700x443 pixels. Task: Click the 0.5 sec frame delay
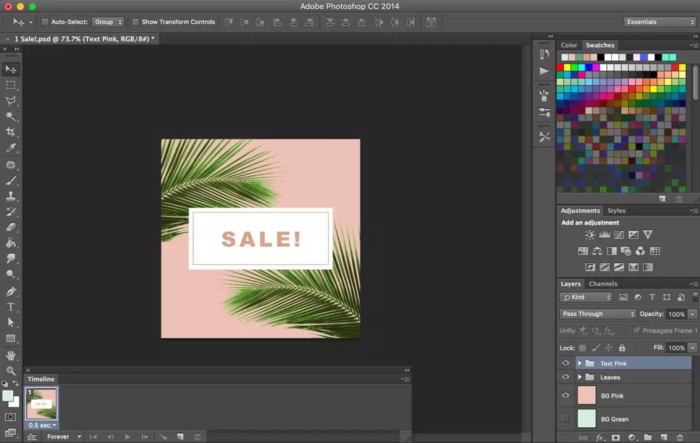[41, 425]
